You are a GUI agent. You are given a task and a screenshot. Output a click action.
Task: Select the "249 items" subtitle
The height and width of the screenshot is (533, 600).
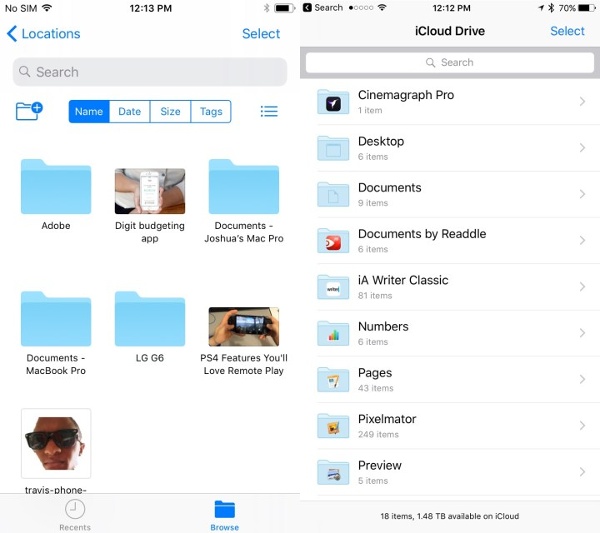click(x=378, y=434)
